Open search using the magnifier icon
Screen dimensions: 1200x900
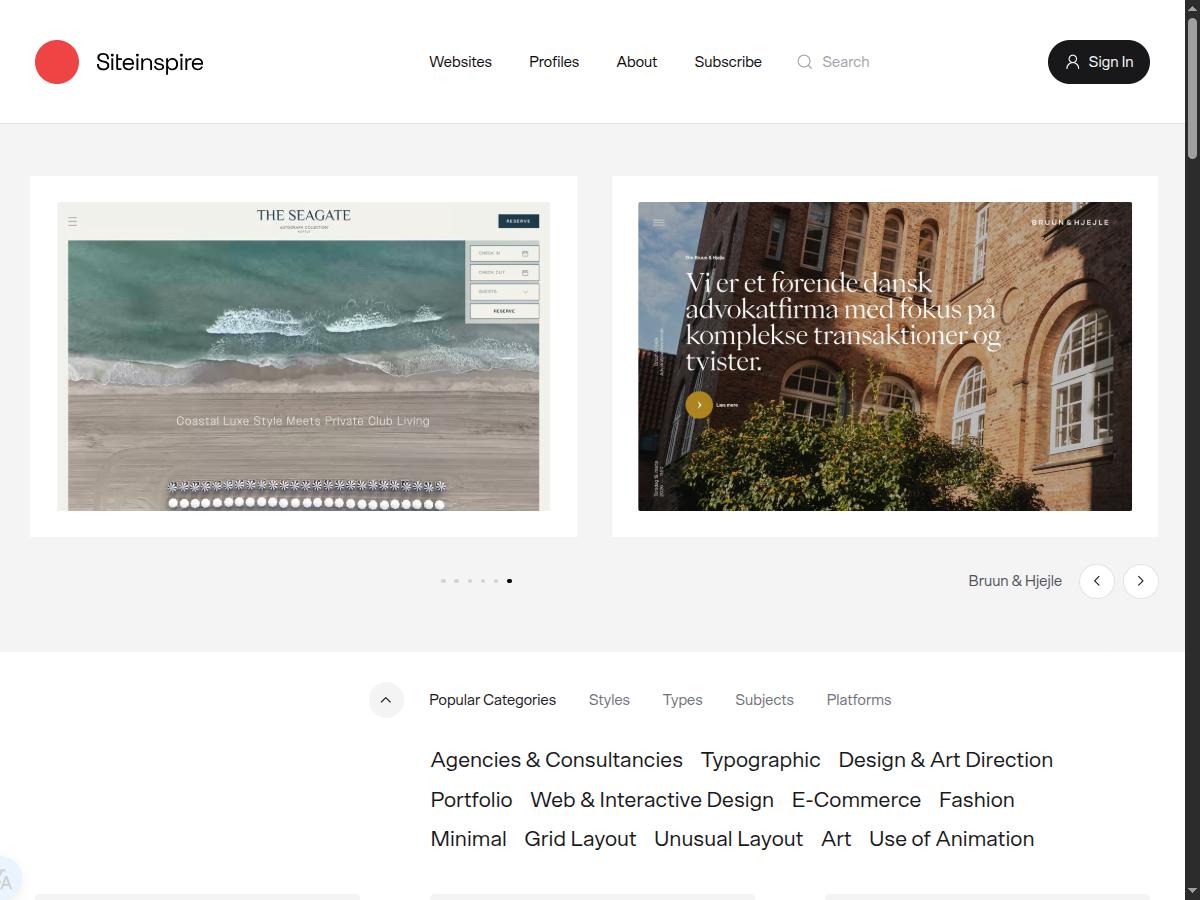pyautogui.click(x=804, y=62)
